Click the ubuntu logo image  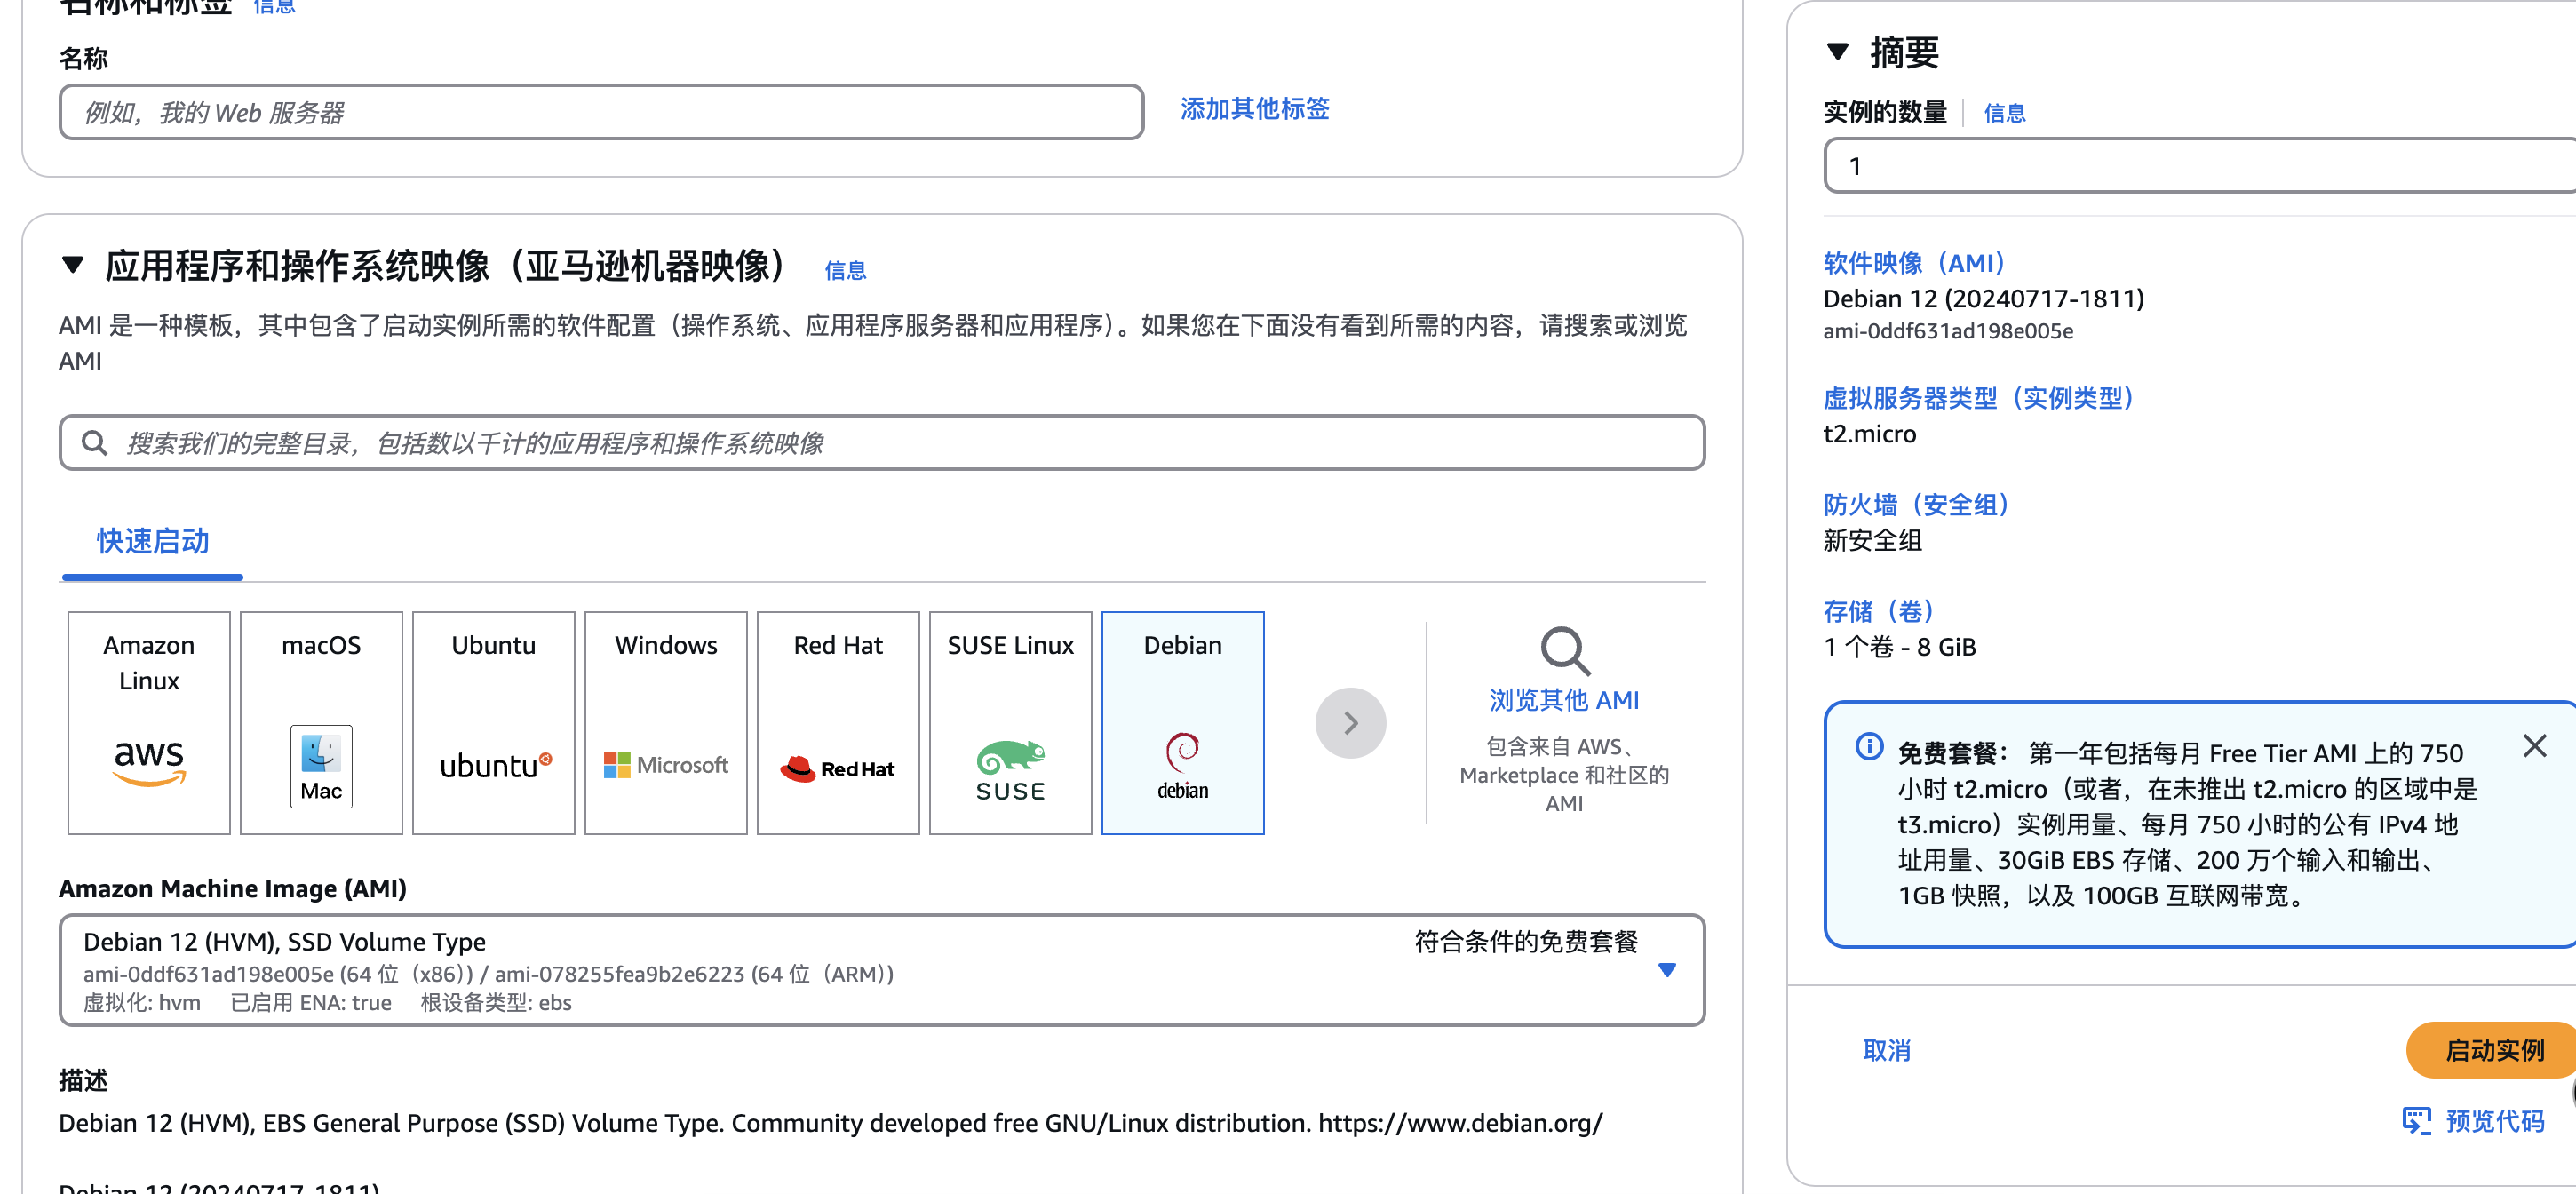[496, 765]
